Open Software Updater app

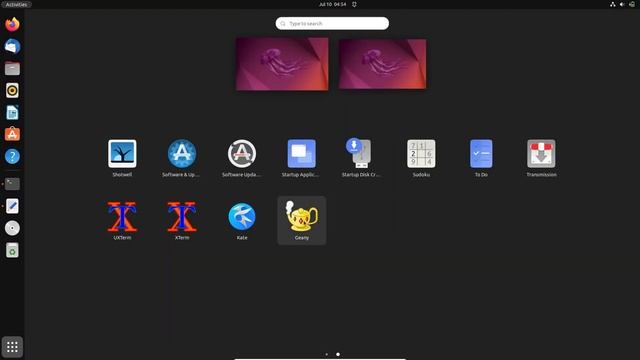(x=242, y=158)
